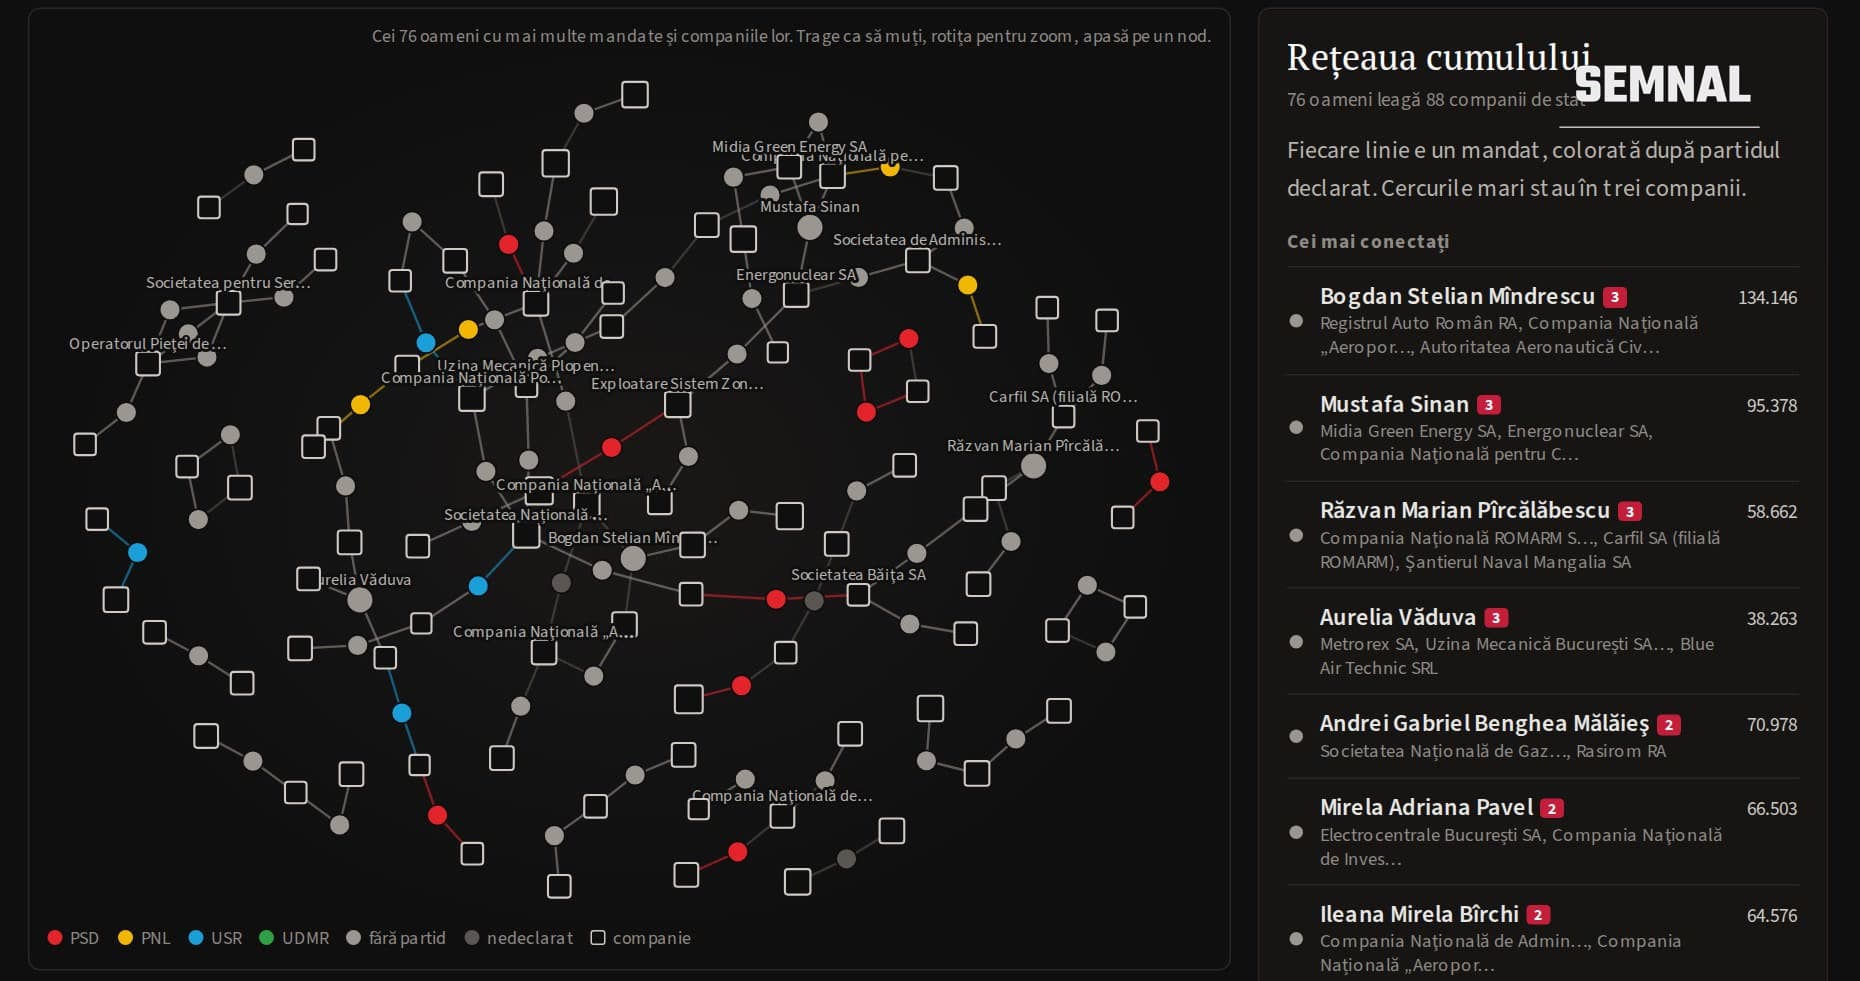
Task: Open the Societatea Băița SA company square
Action: click(x=858, y=594)
